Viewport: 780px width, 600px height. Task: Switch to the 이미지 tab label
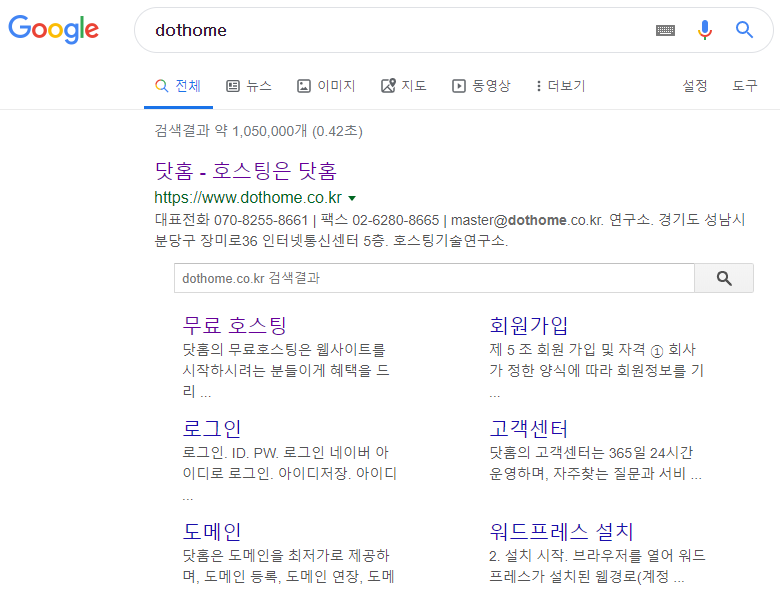[x=336, y=86]
